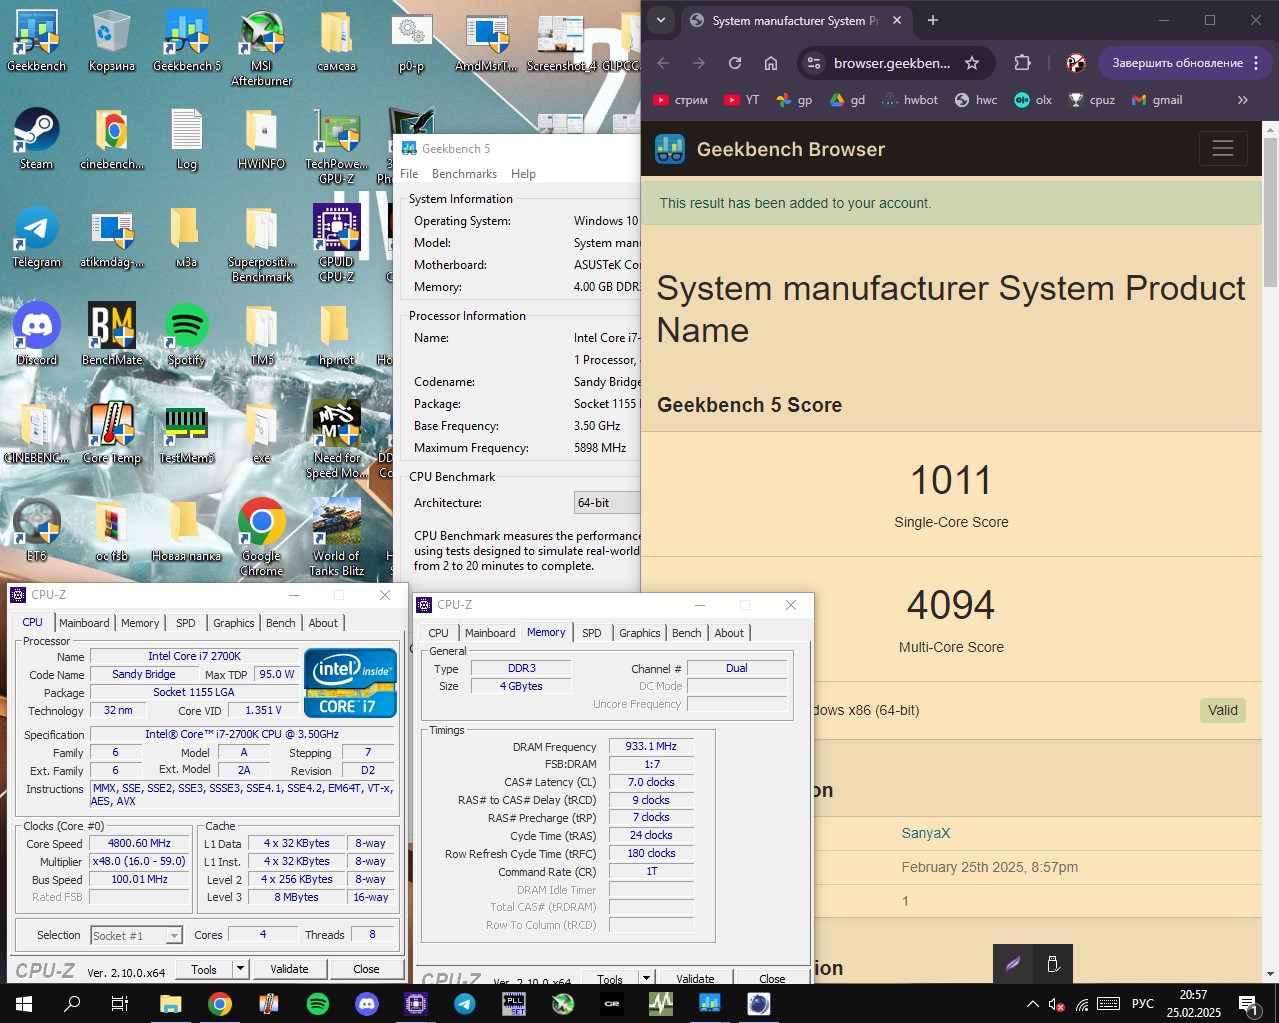Image resolution: width=1279 pixels, height=1023 pixels.
Task: Open a new Chrome tab
Action: pos(932,20)
